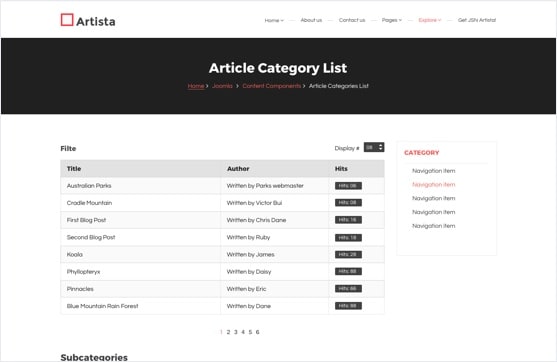Viewport: 557px width, 362px height.
Task: Follow the Joomla breadcrumb link
Action: pos(222,86)
